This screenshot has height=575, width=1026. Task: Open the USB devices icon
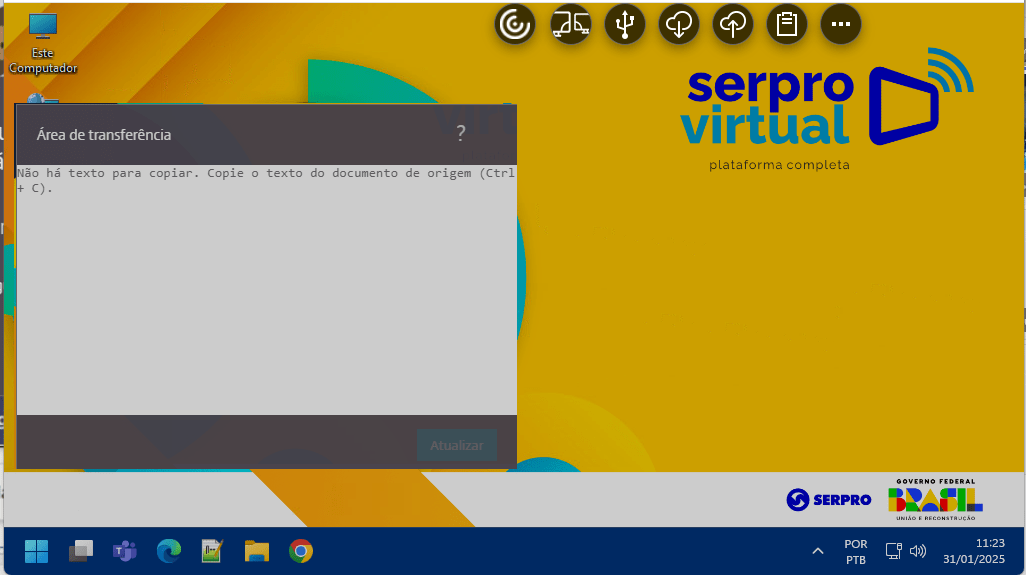click(625, 24)
